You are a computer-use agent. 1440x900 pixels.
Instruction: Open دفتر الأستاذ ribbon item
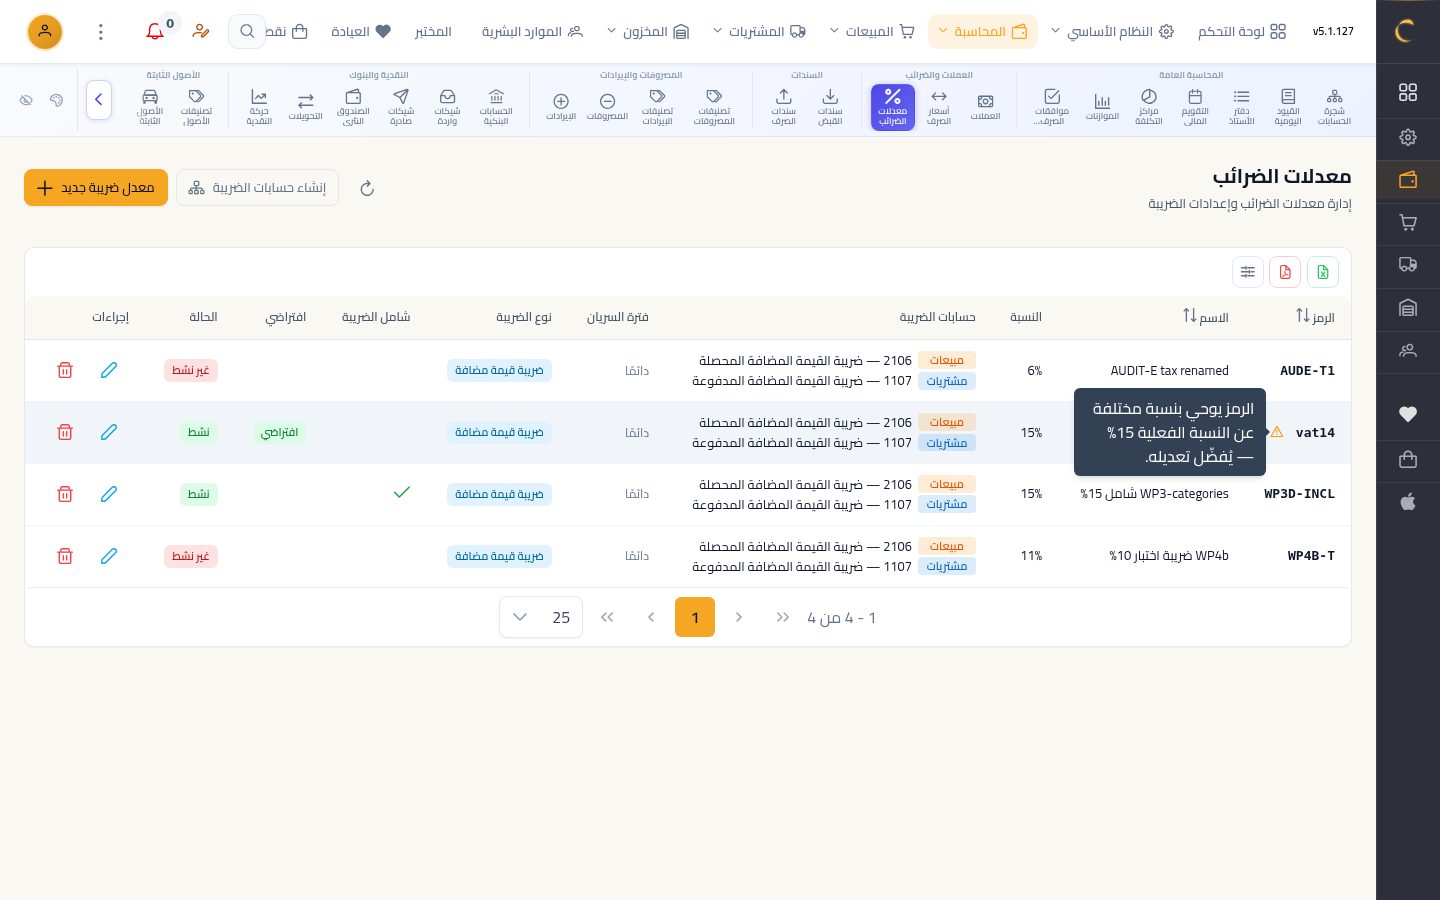(1241, 106)
